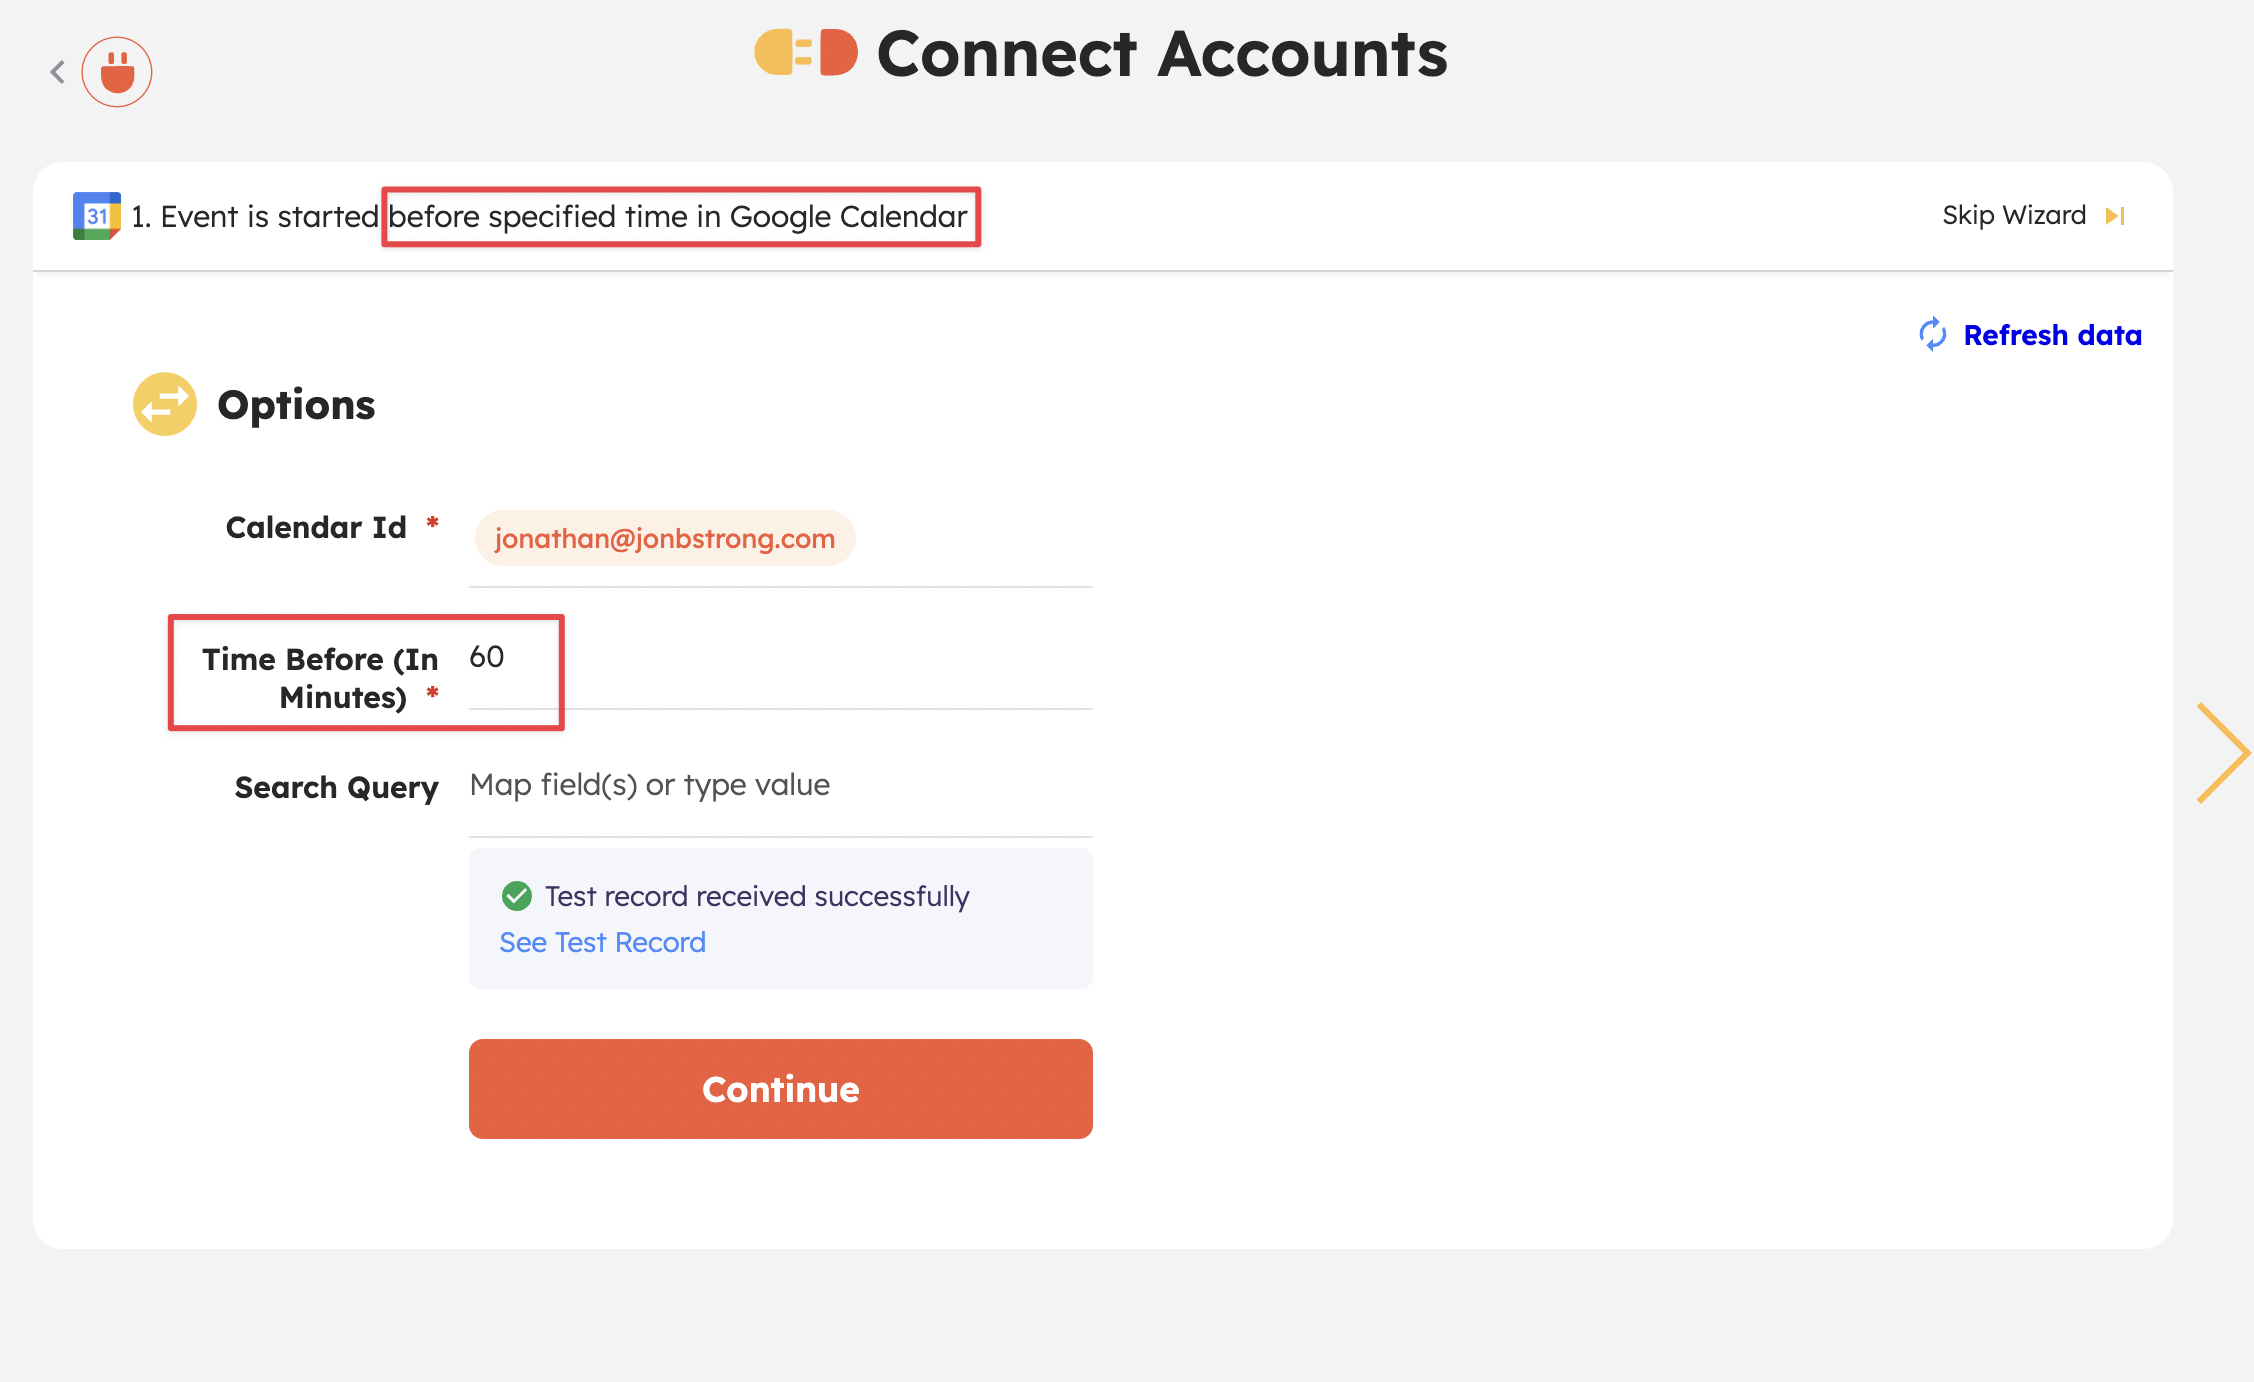
Task: Click the Skip Wizard link
Action: (2013, 216)
